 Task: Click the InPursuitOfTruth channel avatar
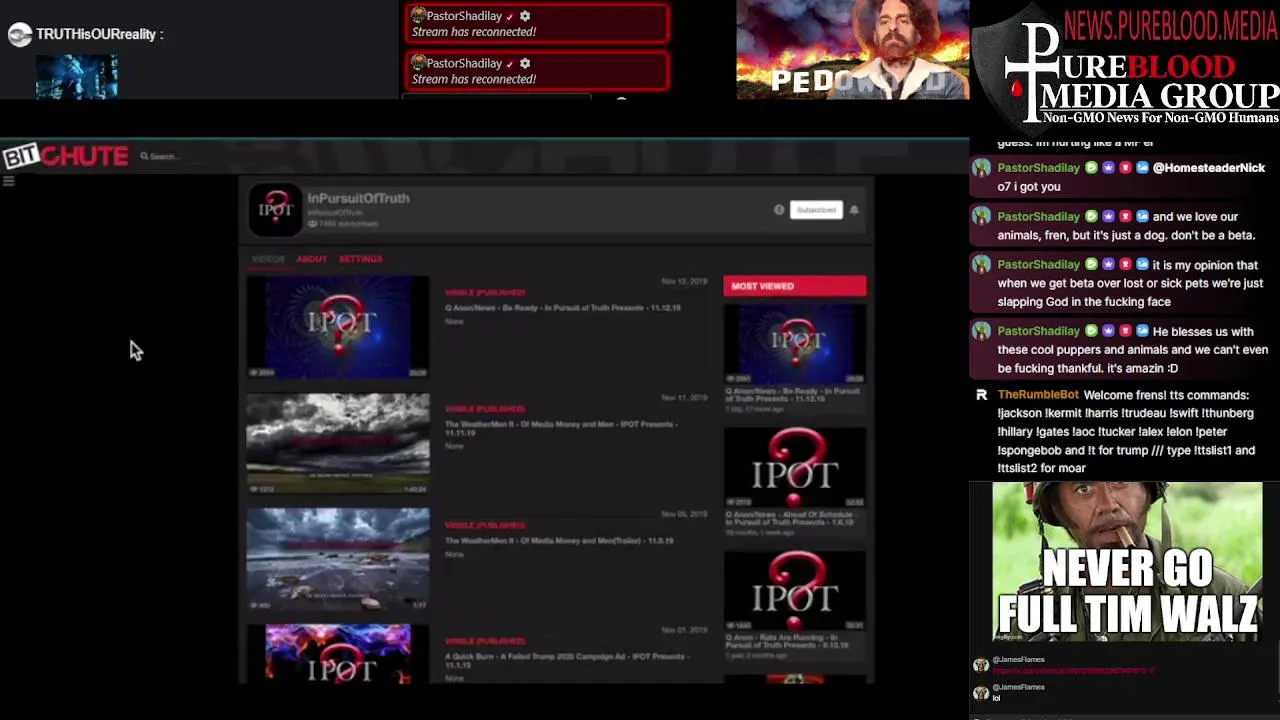(x=275, y=209)
